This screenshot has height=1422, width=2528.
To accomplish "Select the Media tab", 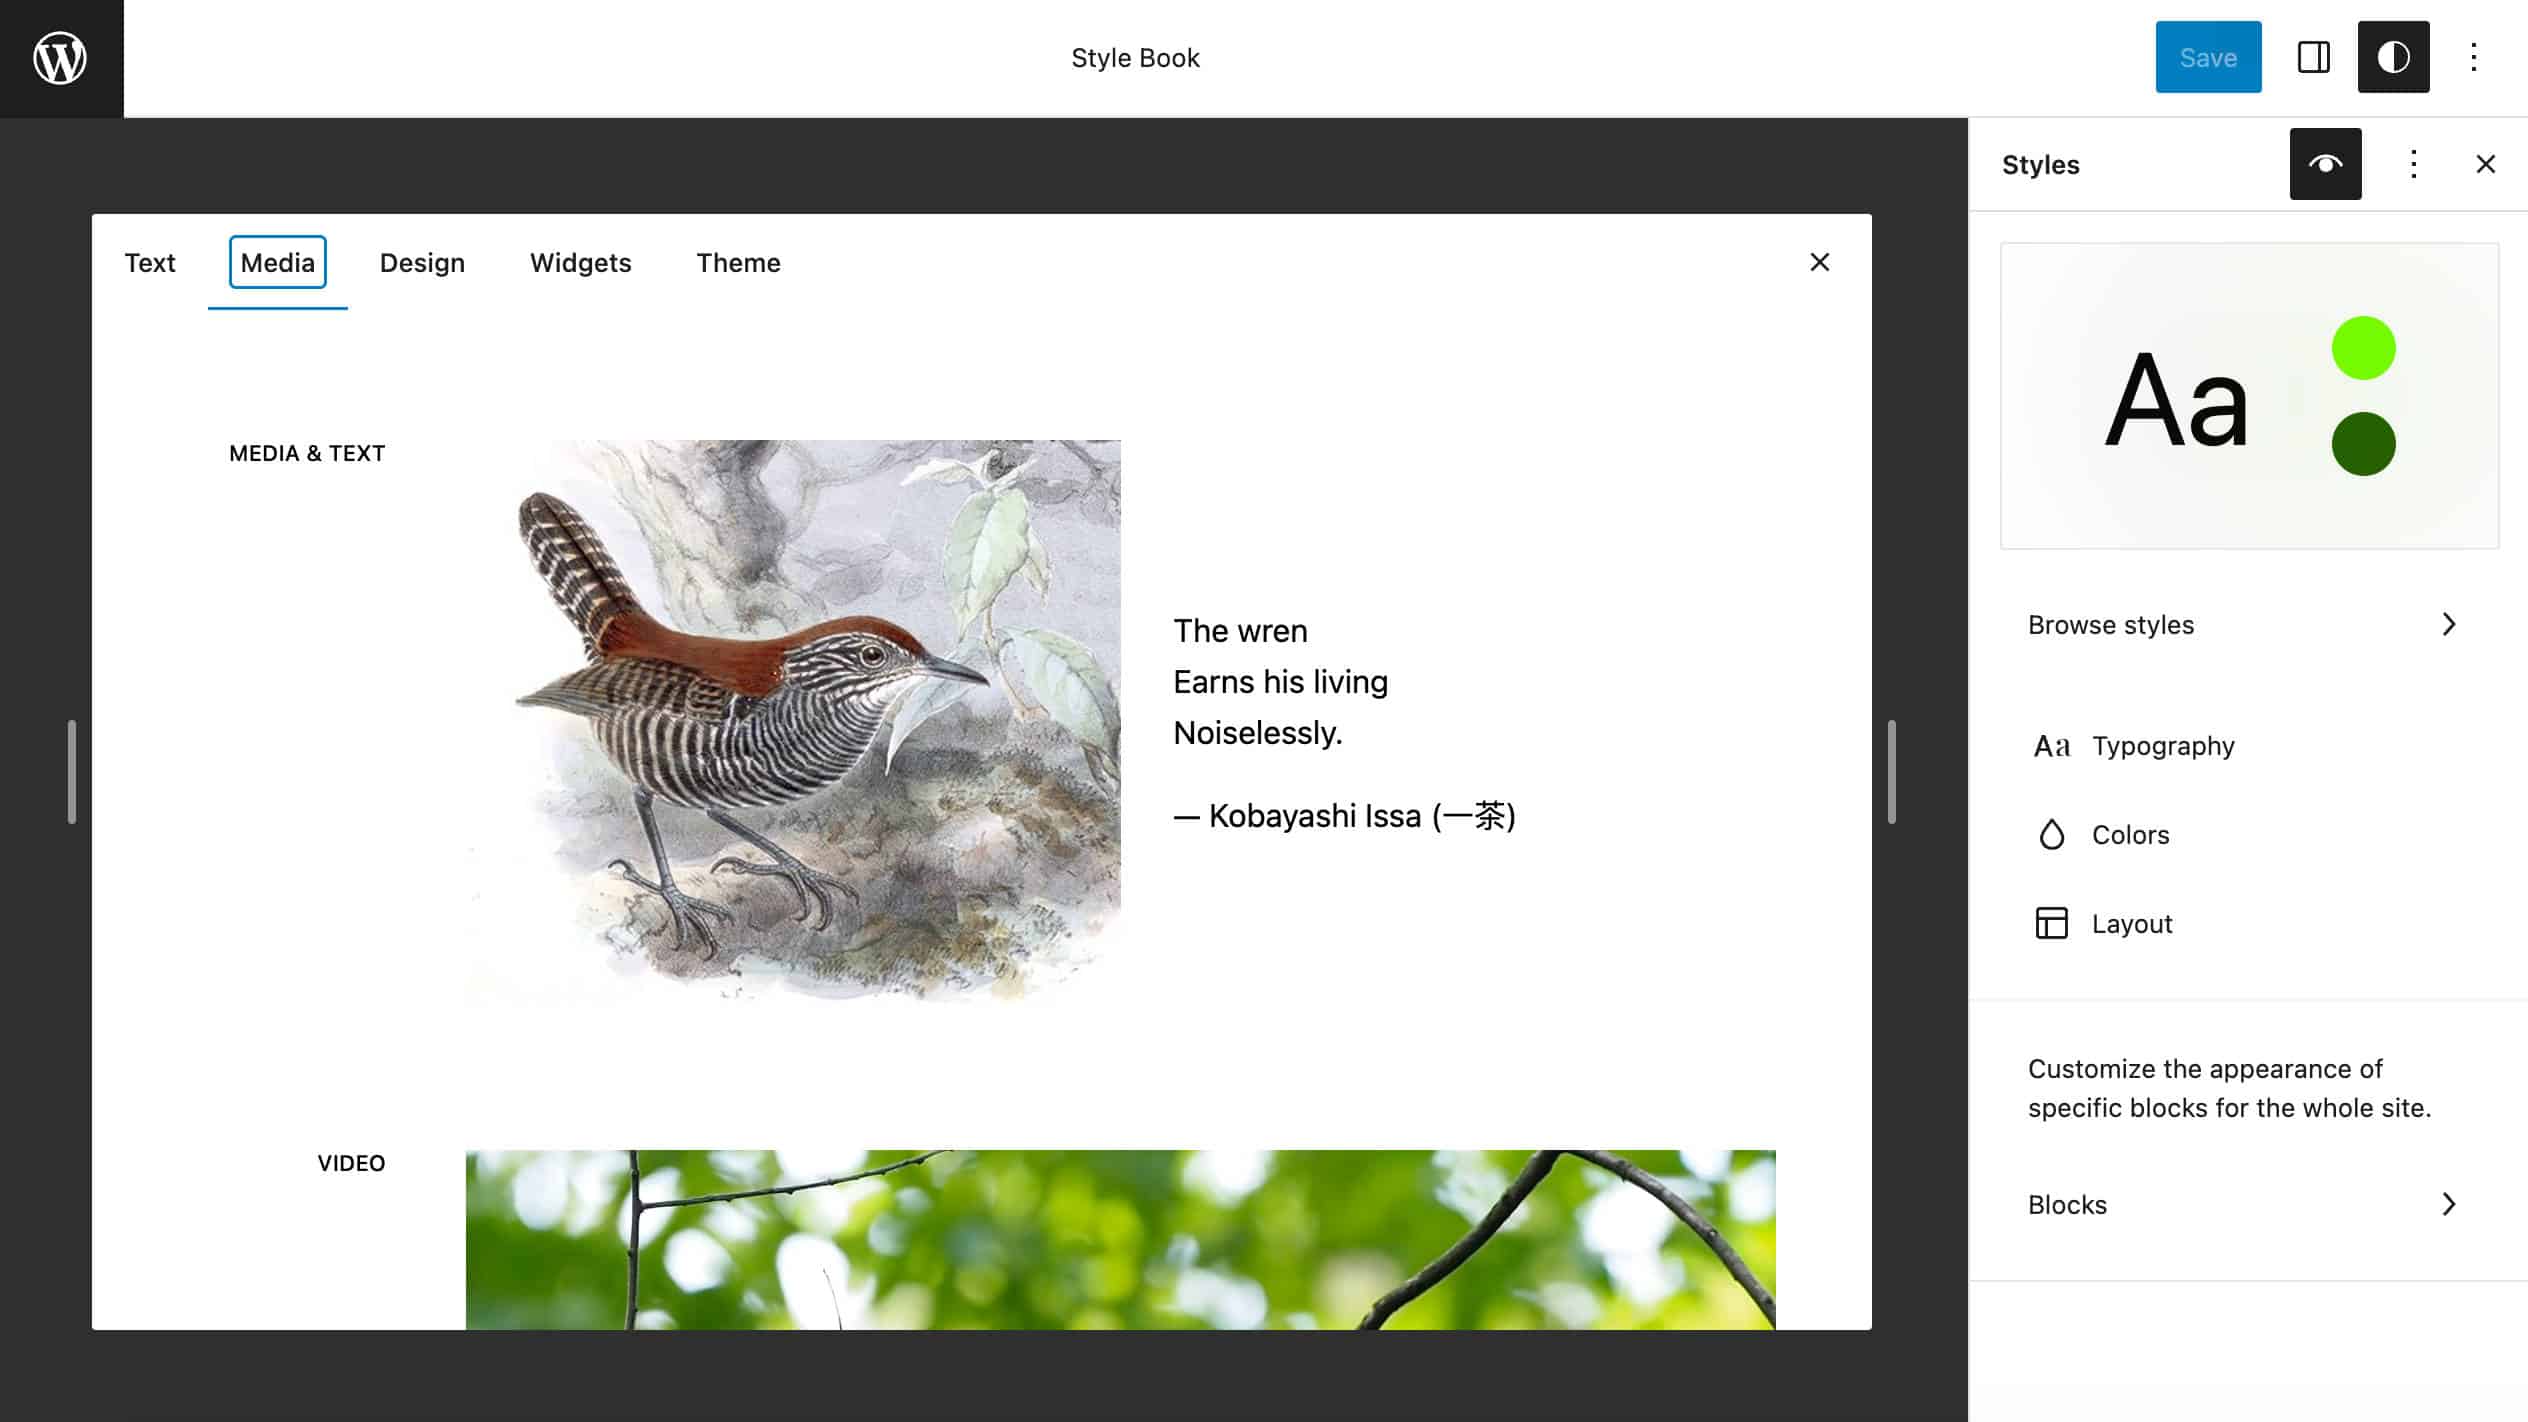I will tap(278, 262).
